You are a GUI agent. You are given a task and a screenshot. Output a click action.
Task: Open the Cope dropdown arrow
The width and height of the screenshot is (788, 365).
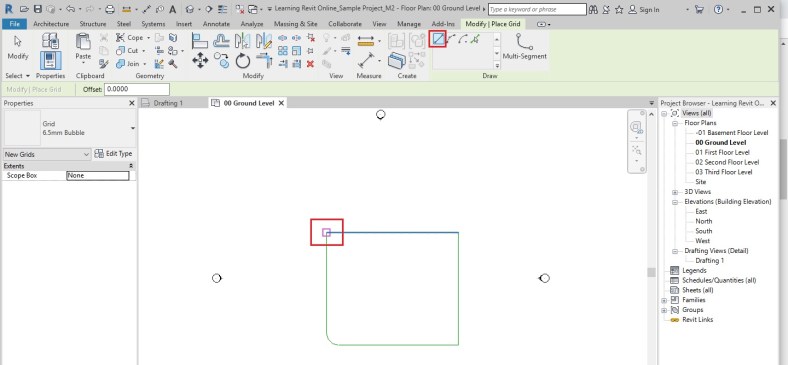[148, 38]
